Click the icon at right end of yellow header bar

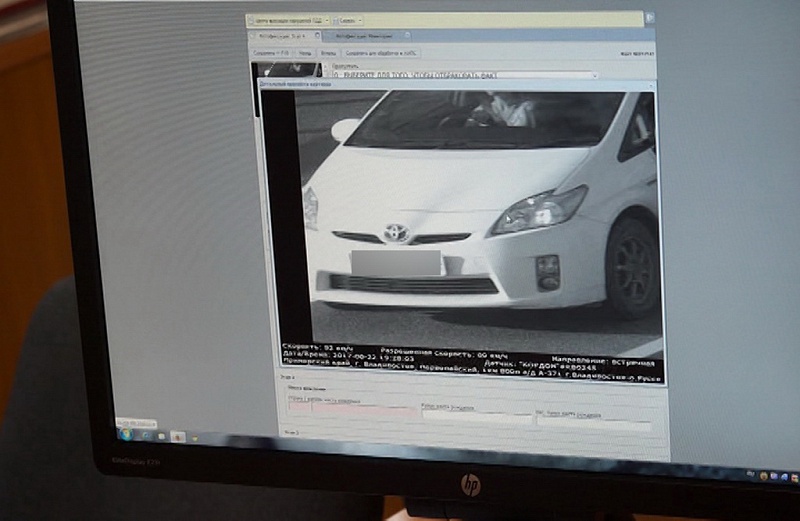(x=650, y=19)
